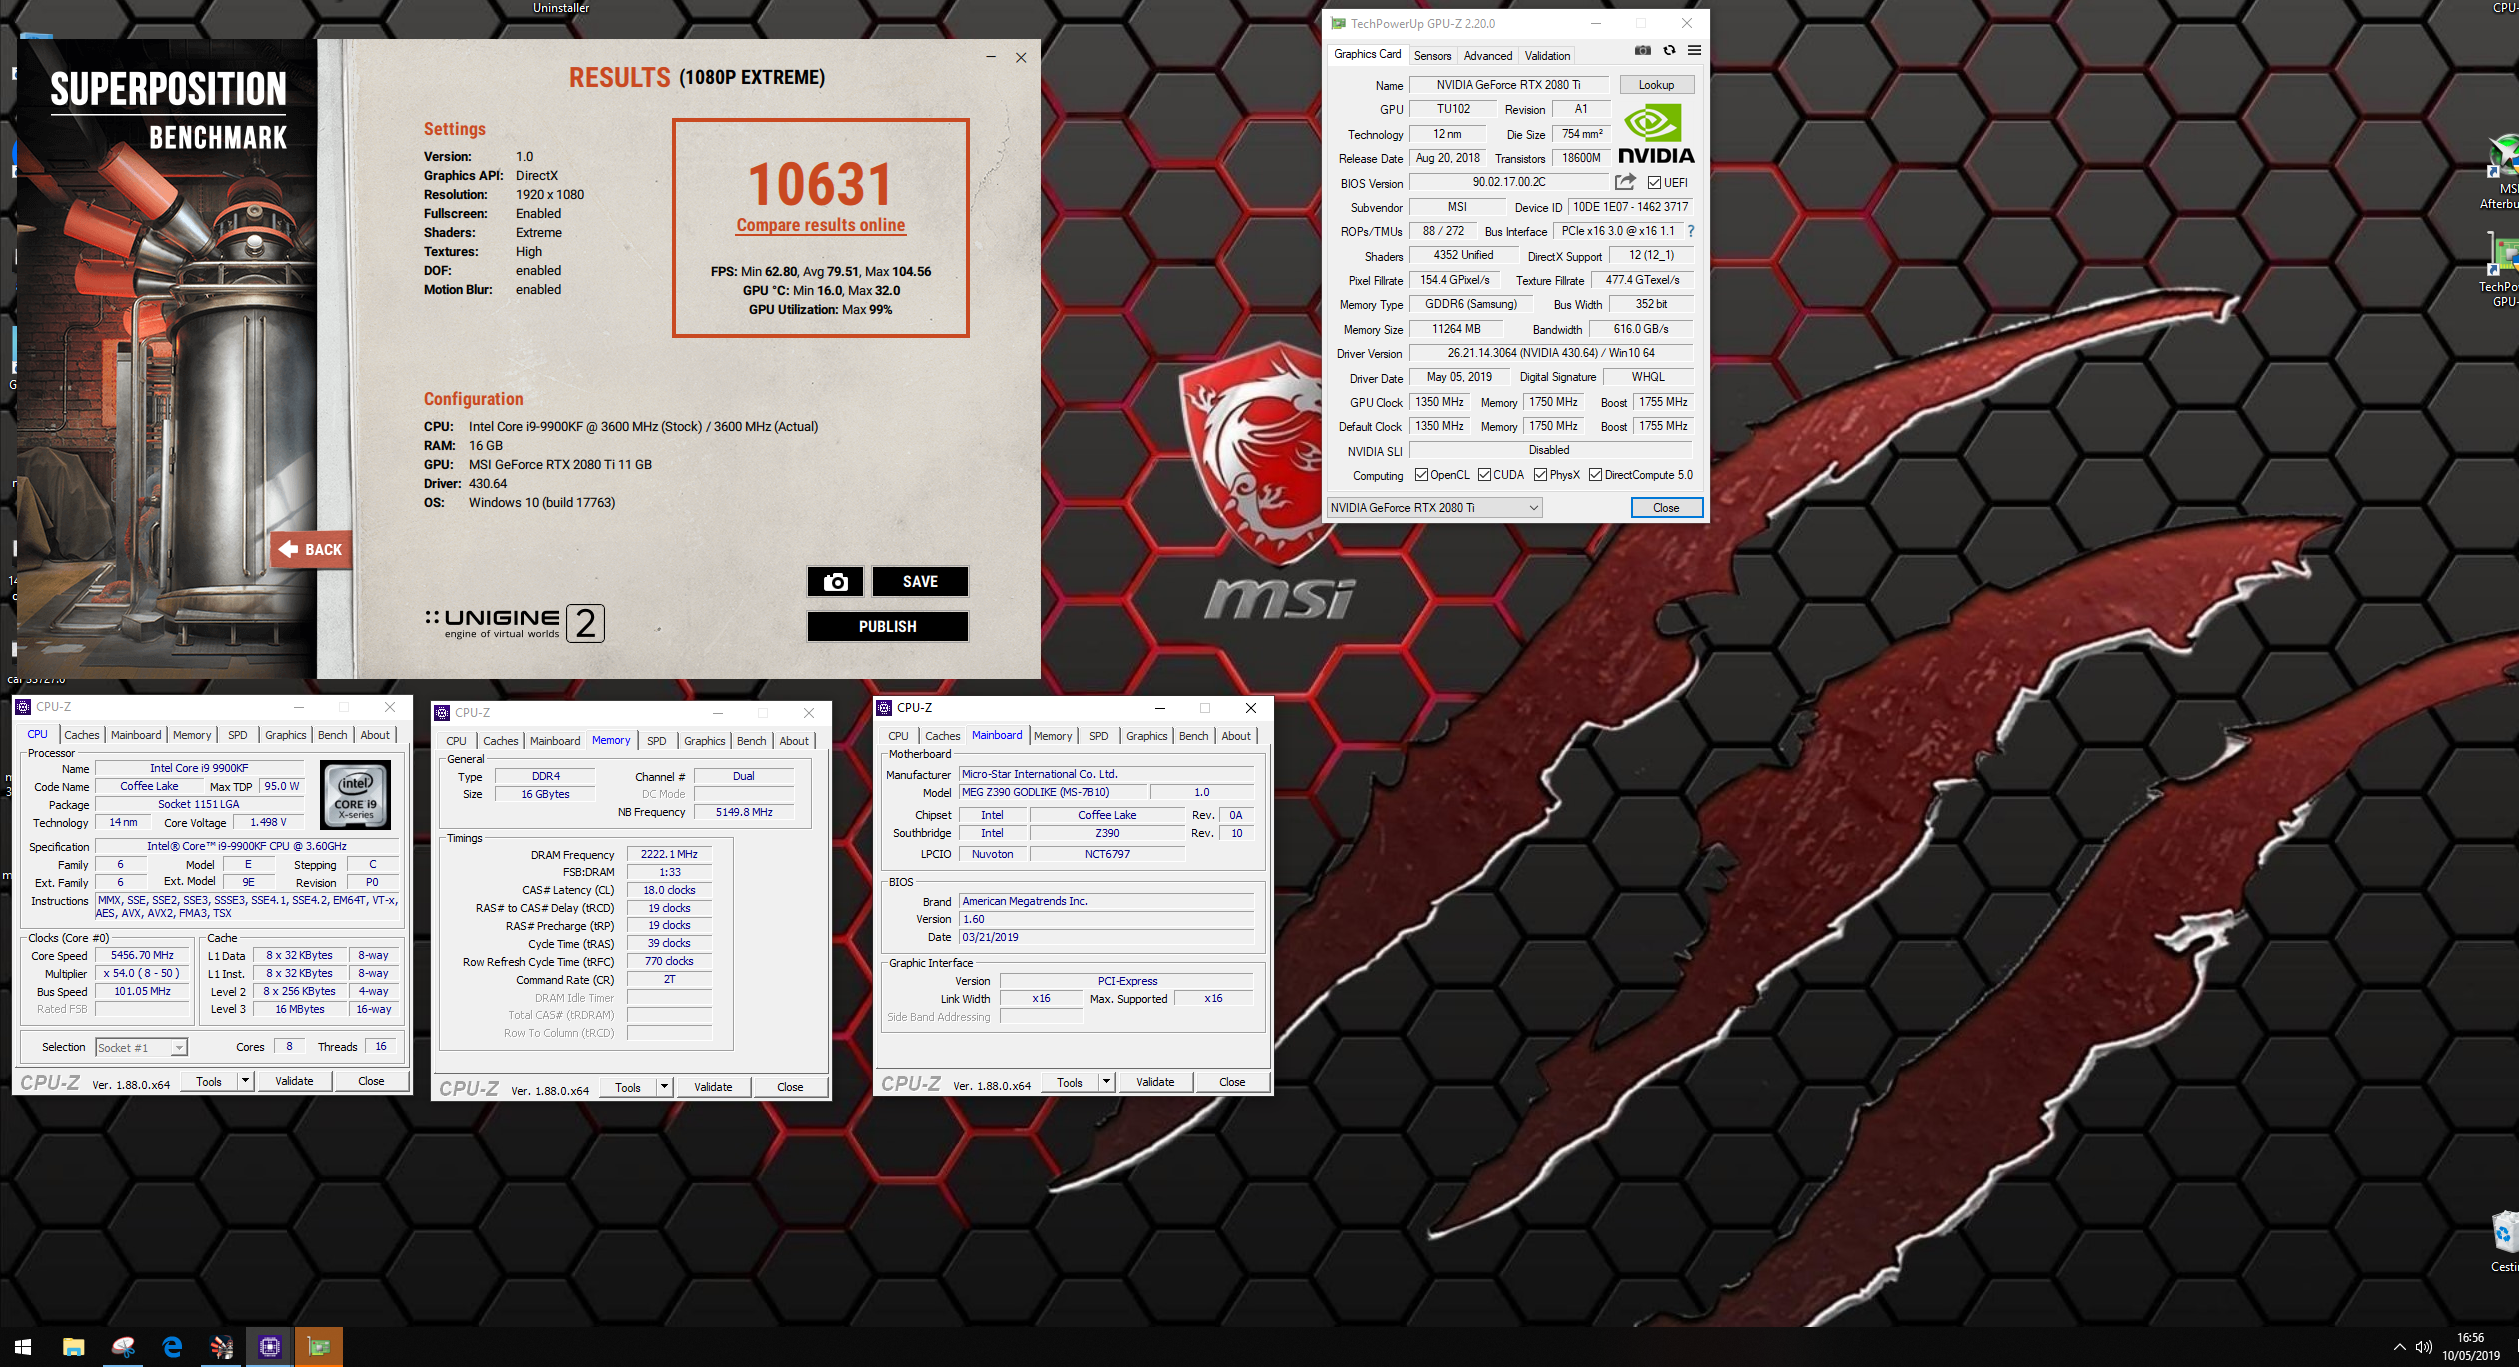Toggle the DirectCompute 5.0 checkbox
Screen dimensions: 2519x1367
[1595, 475]
